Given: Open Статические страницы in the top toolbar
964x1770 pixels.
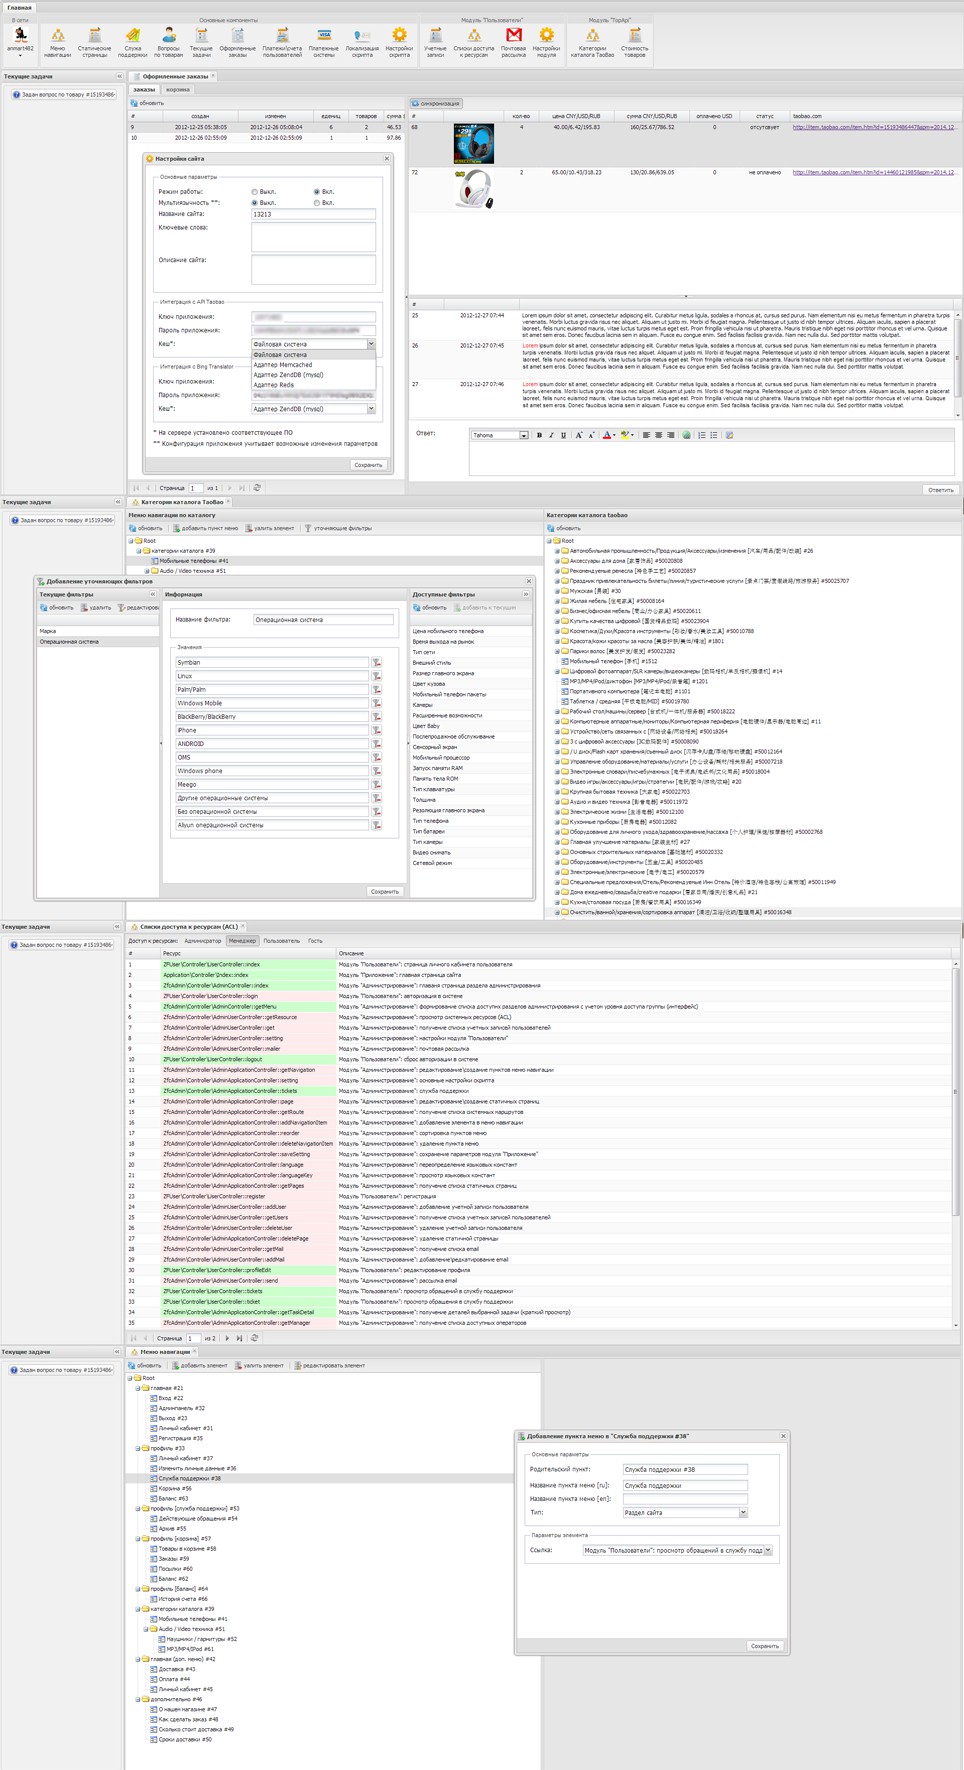Looking at the screenshot, I should (94, 42).
